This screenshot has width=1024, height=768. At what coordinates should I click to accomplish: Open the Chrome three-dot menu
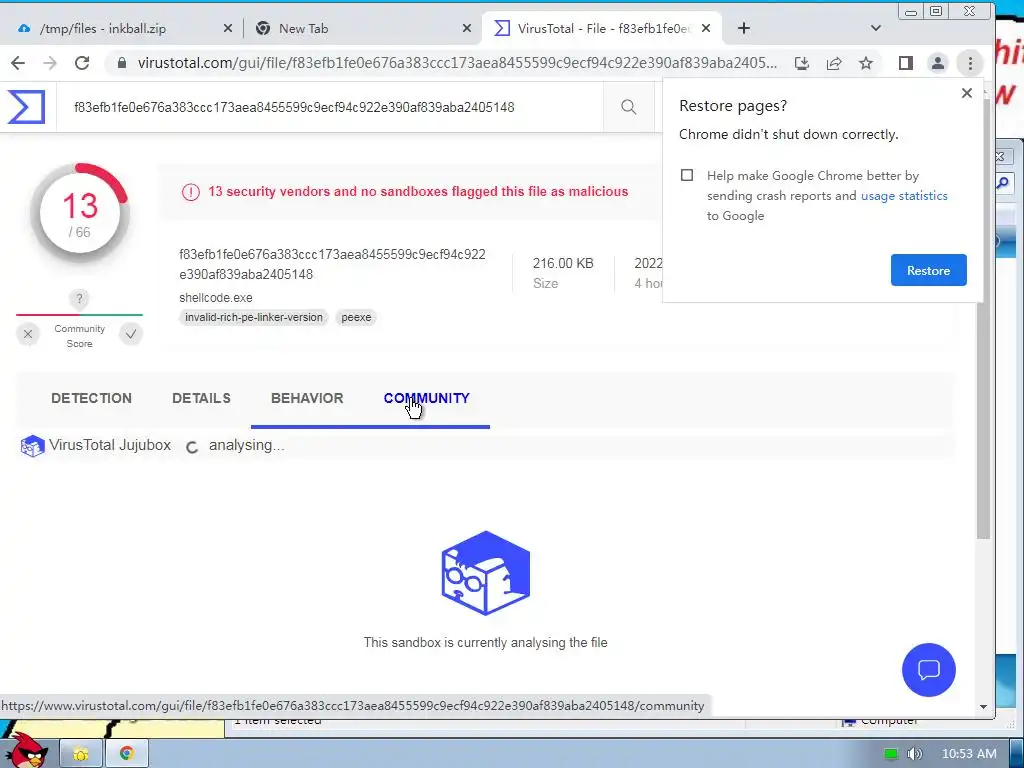point(970,63)
